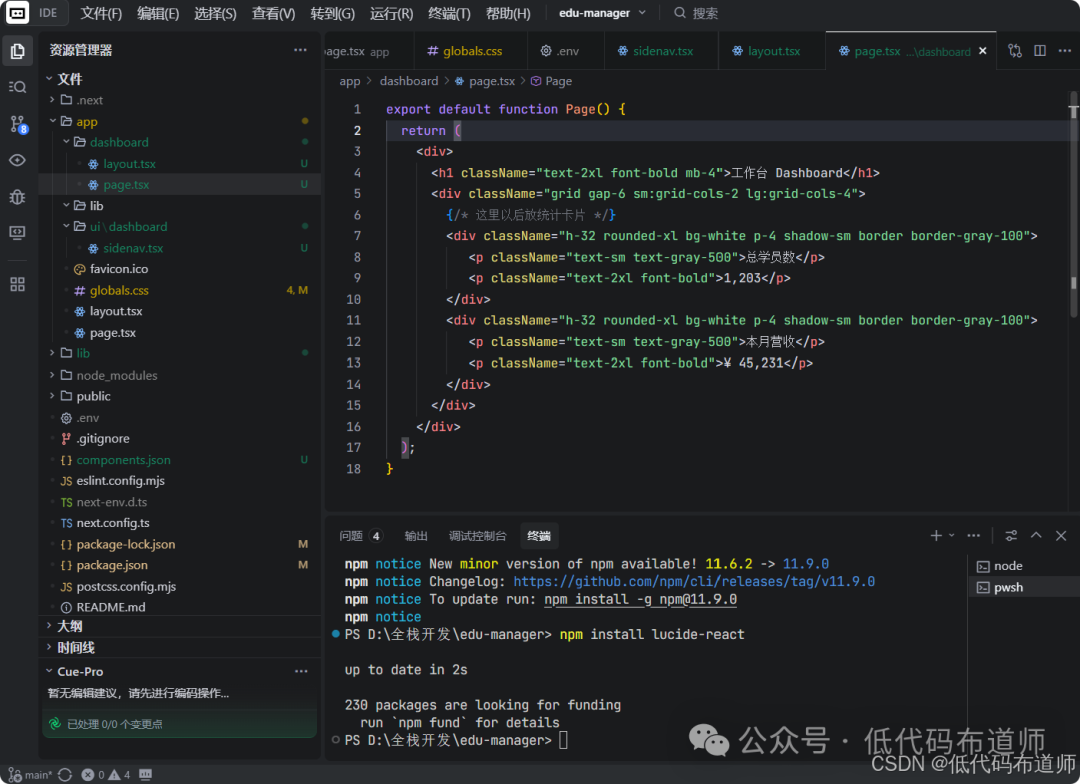
Task: Open the npm changelog GitHub link in terminal
Action: click(694, 582)
